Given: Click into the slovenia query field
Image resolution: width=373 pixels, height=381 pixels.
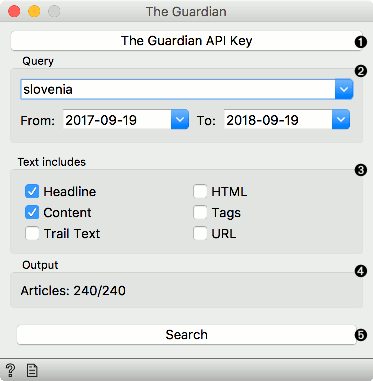Looking at the screenshot, I should pyautogui.click(x=178, y=89).
